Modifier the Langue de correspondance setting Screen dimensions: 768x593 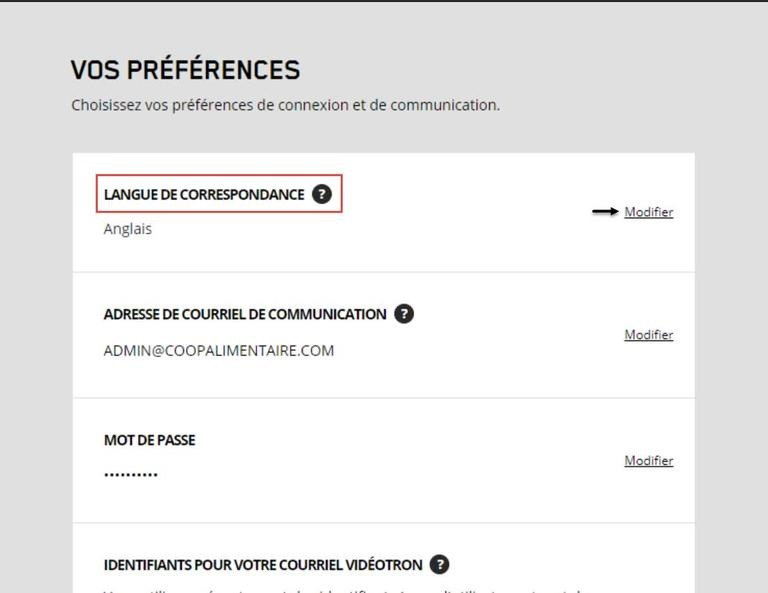pyautogui.click(x=648, y=212)
